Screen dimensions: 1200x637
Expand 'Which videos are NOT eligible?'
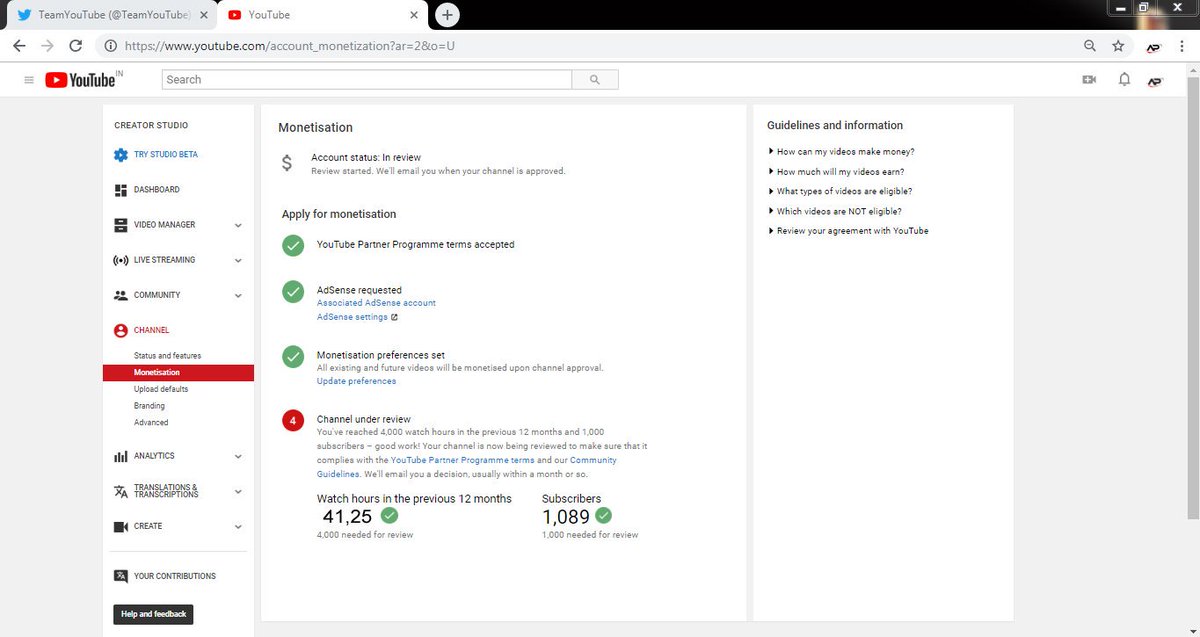click(835, 211)
